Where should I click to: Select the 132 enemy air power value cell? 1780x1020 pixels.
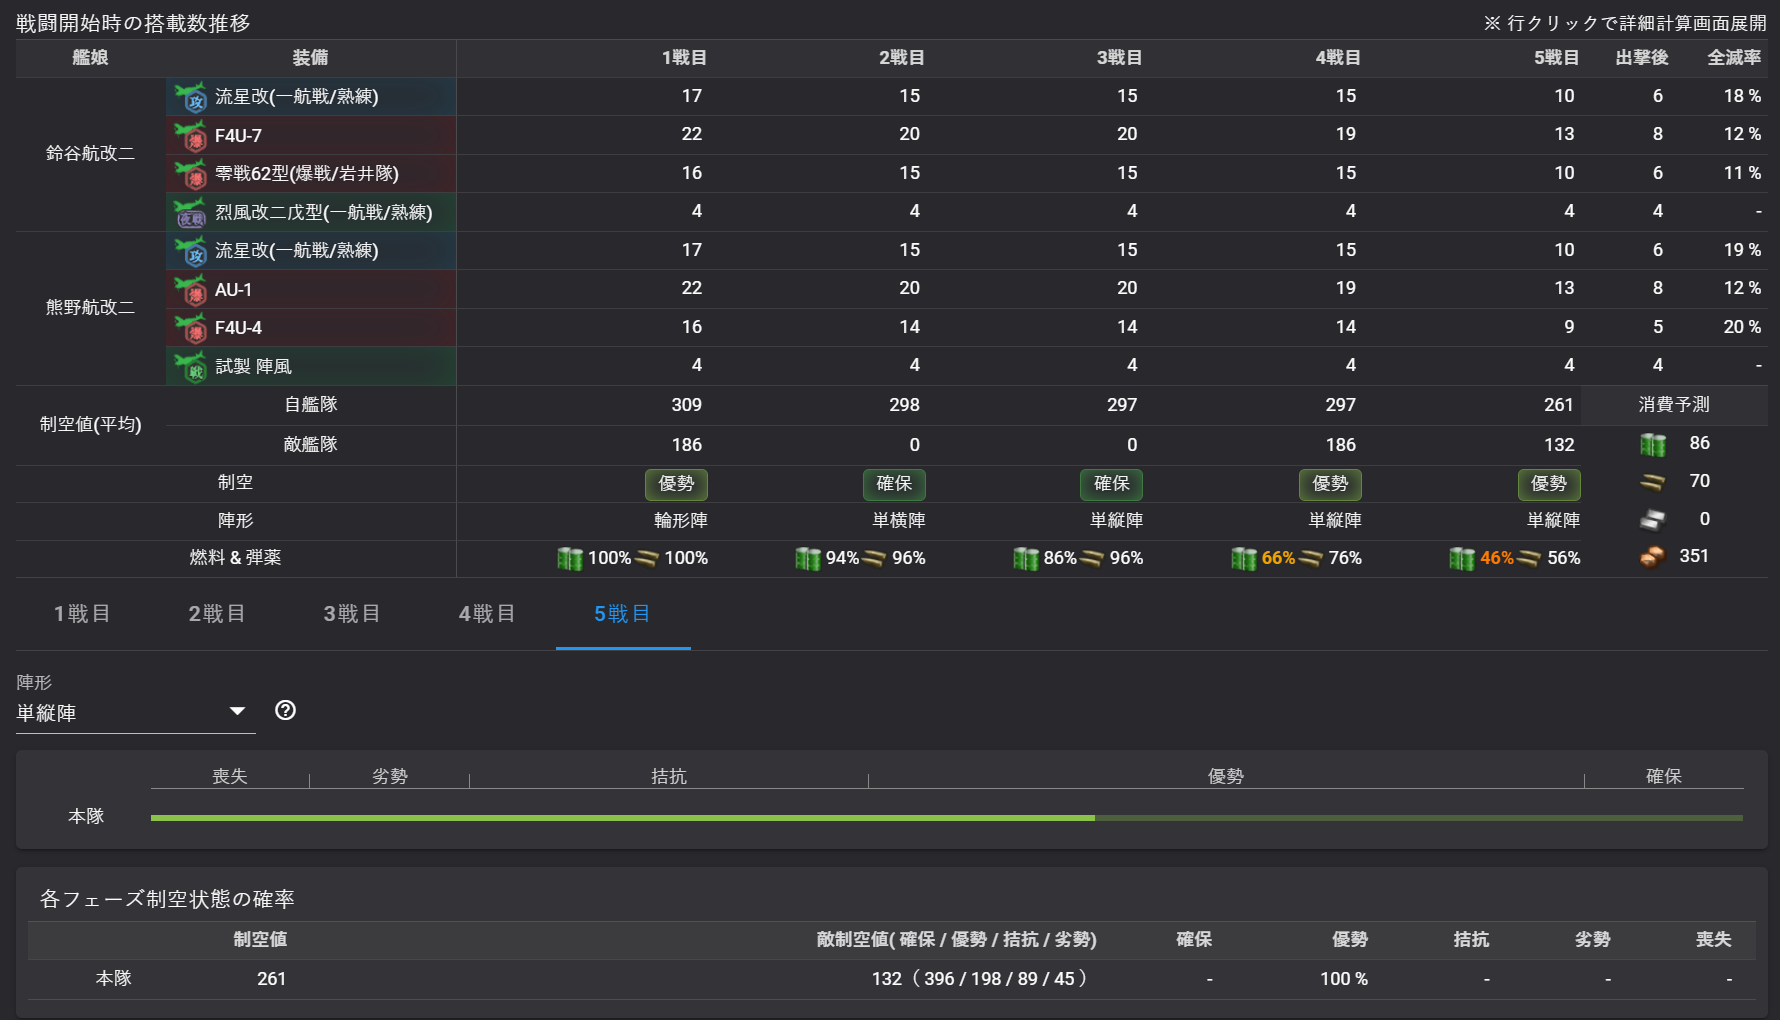(x=887, y=979)
